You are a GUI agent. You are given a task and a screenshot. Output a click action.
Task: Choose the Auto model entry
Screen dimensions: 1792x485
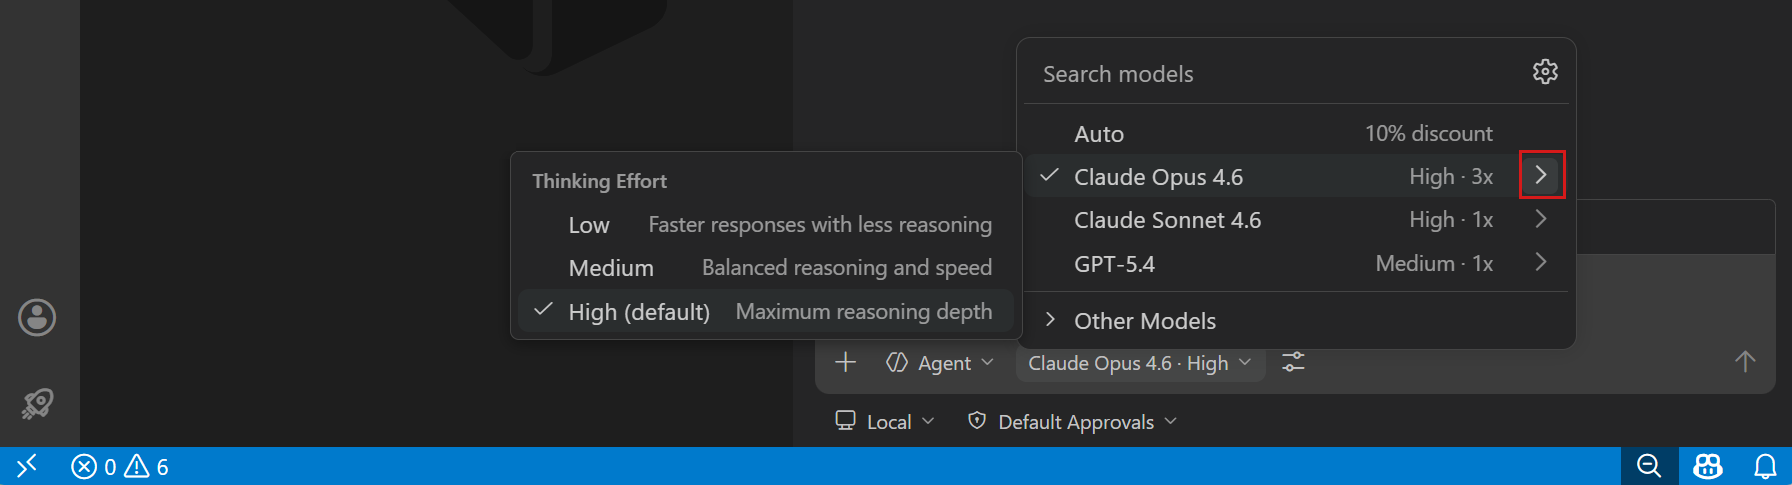[x=1296, y=133]
